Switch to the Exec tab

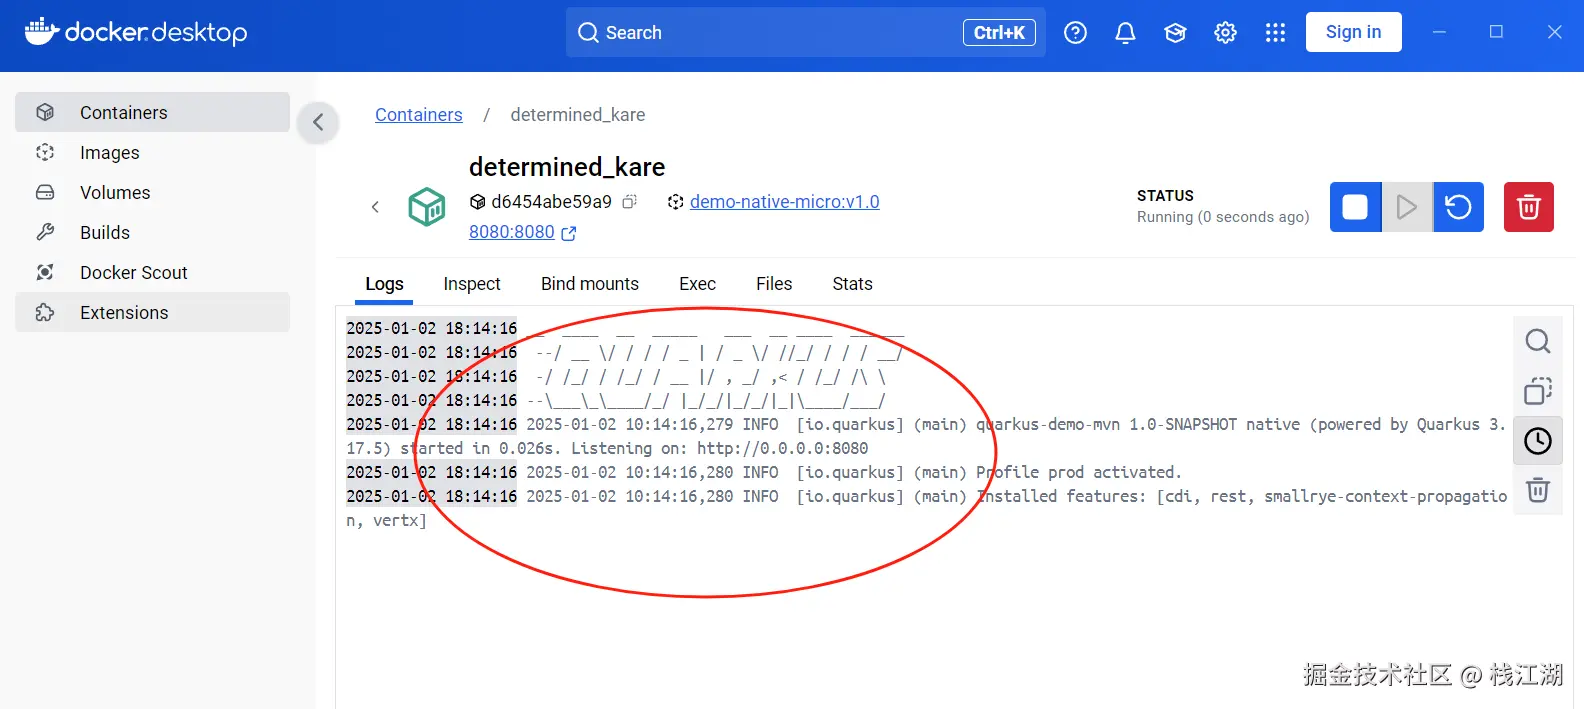click(697, 284)
